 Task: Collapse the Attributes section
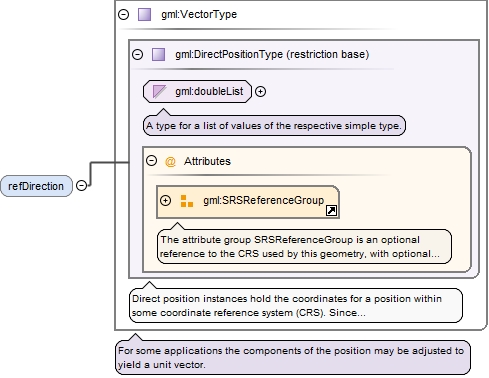pos(151,161)
